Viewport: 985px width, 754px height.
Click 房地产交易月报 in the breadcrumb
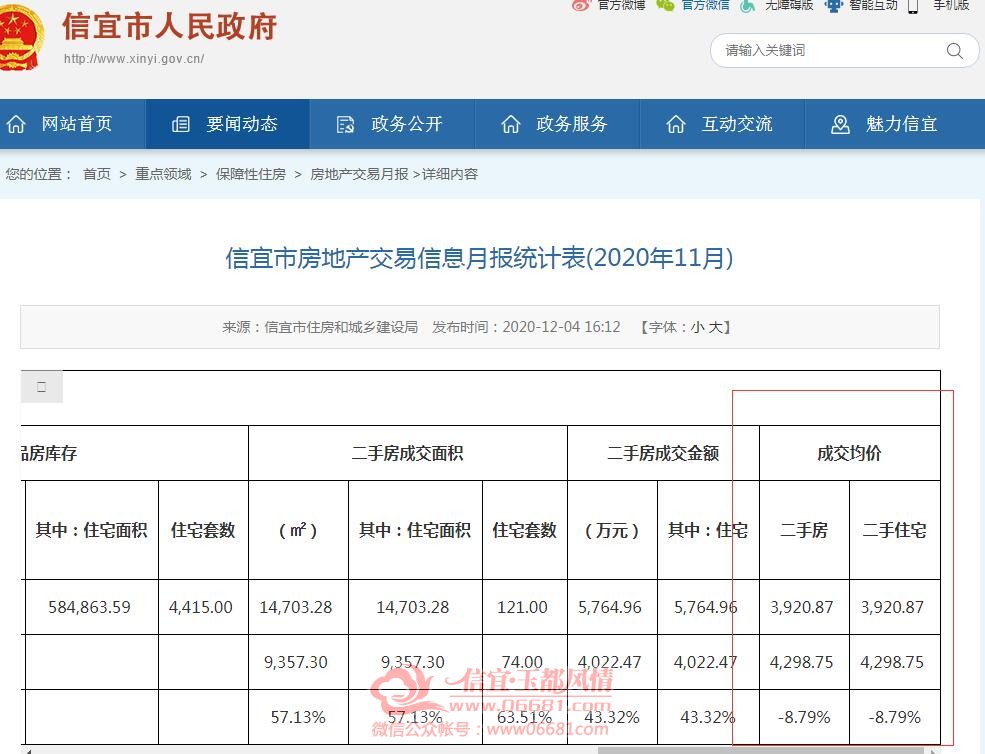(x=359, y=174)
